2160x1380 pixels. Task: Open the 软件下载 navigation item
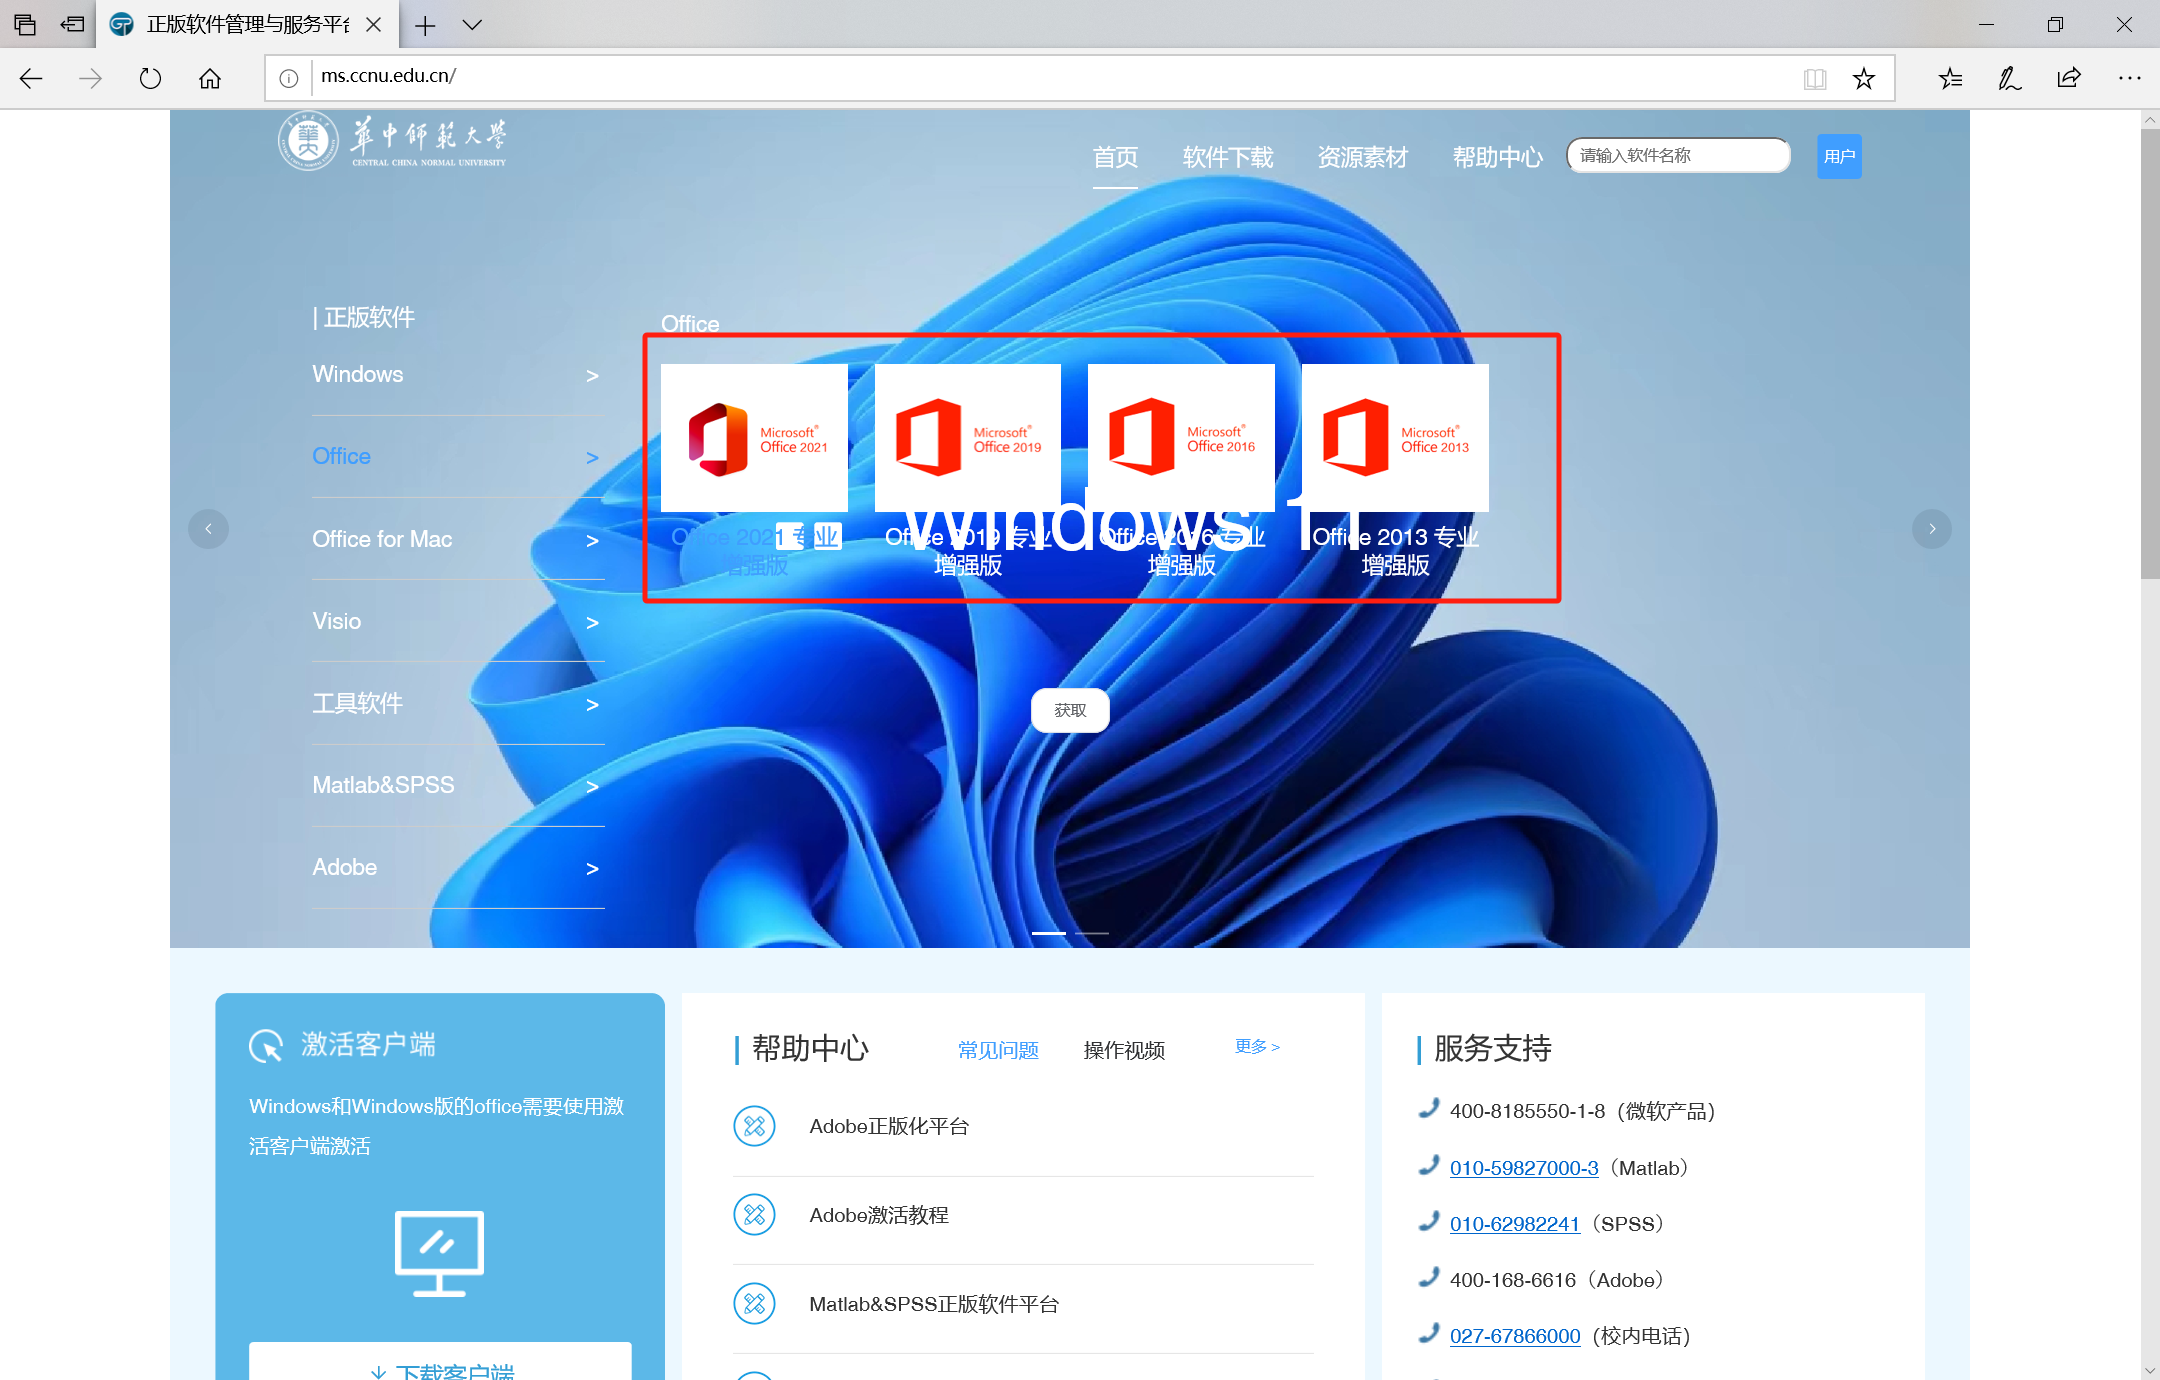pos(1228,157)
